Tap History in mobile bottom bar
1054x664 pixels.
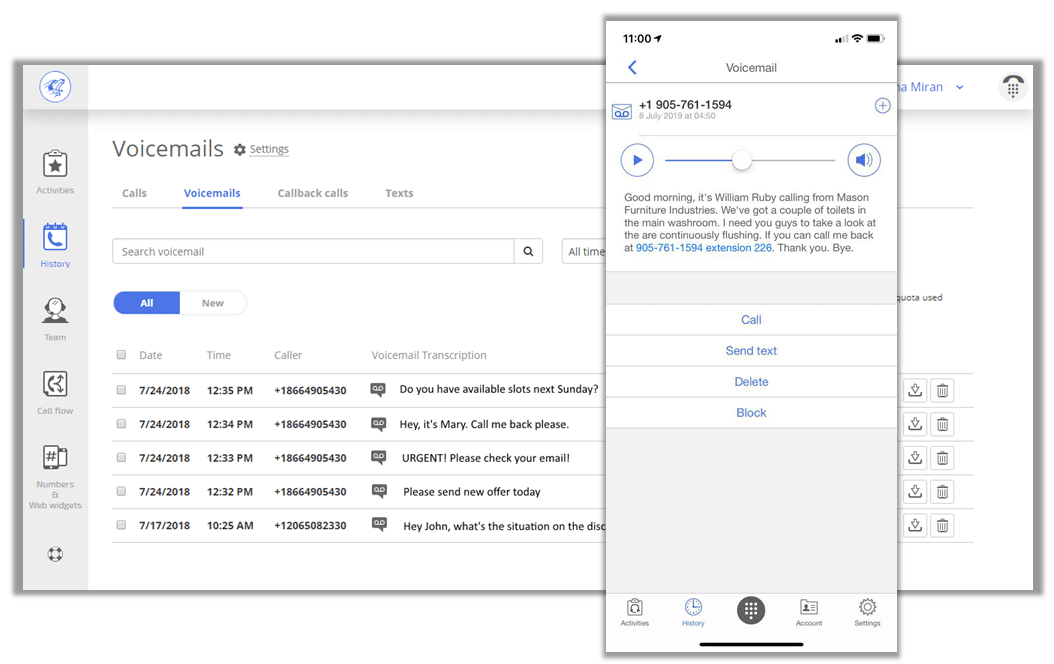pyautogui.click(x=693, y=612)
